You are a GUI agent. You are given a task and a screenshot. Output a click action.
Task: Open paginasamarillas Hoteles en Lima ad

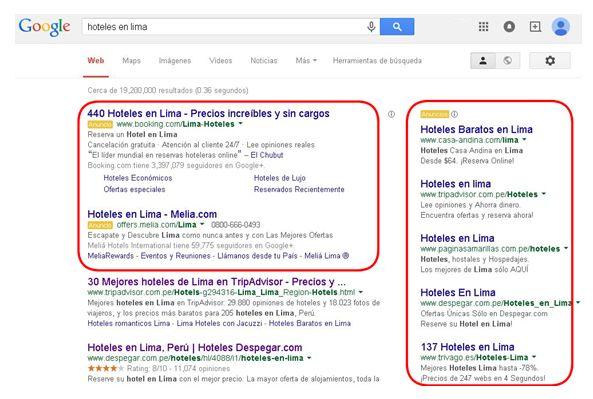[457, 238]
